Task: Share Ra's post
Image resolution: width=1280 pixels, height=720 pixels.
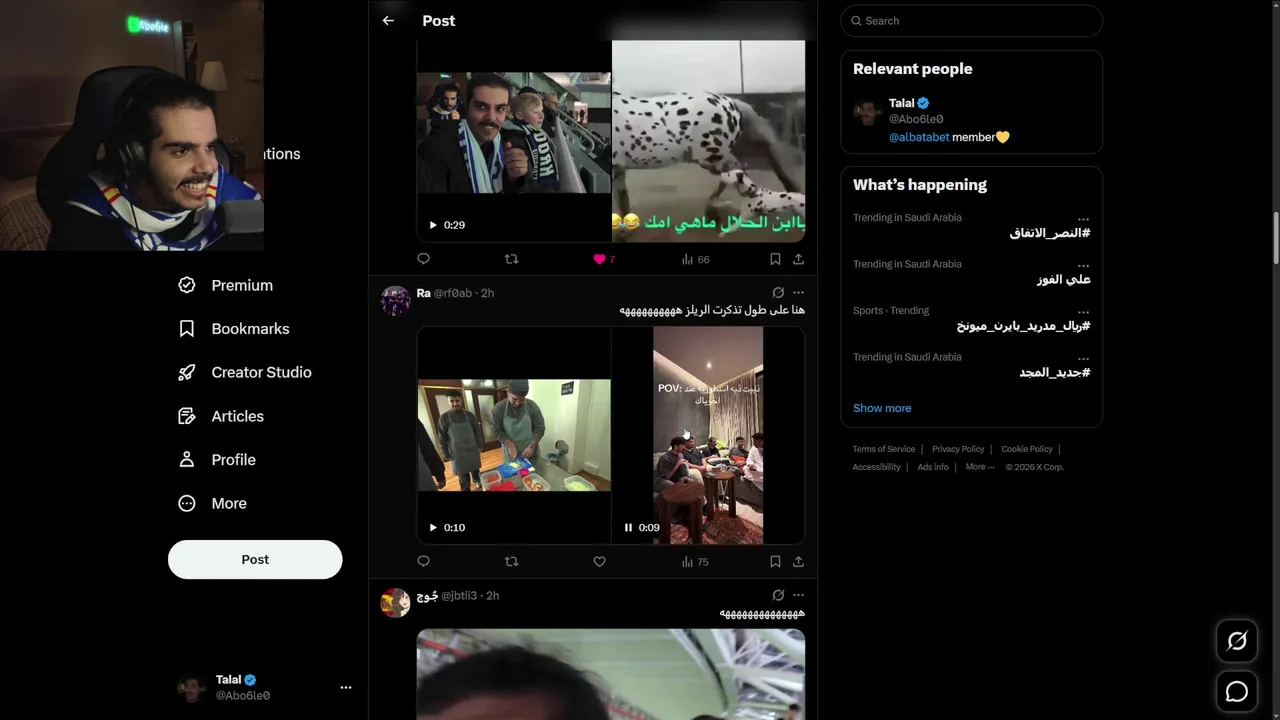Action: click(x=798, y=562)
